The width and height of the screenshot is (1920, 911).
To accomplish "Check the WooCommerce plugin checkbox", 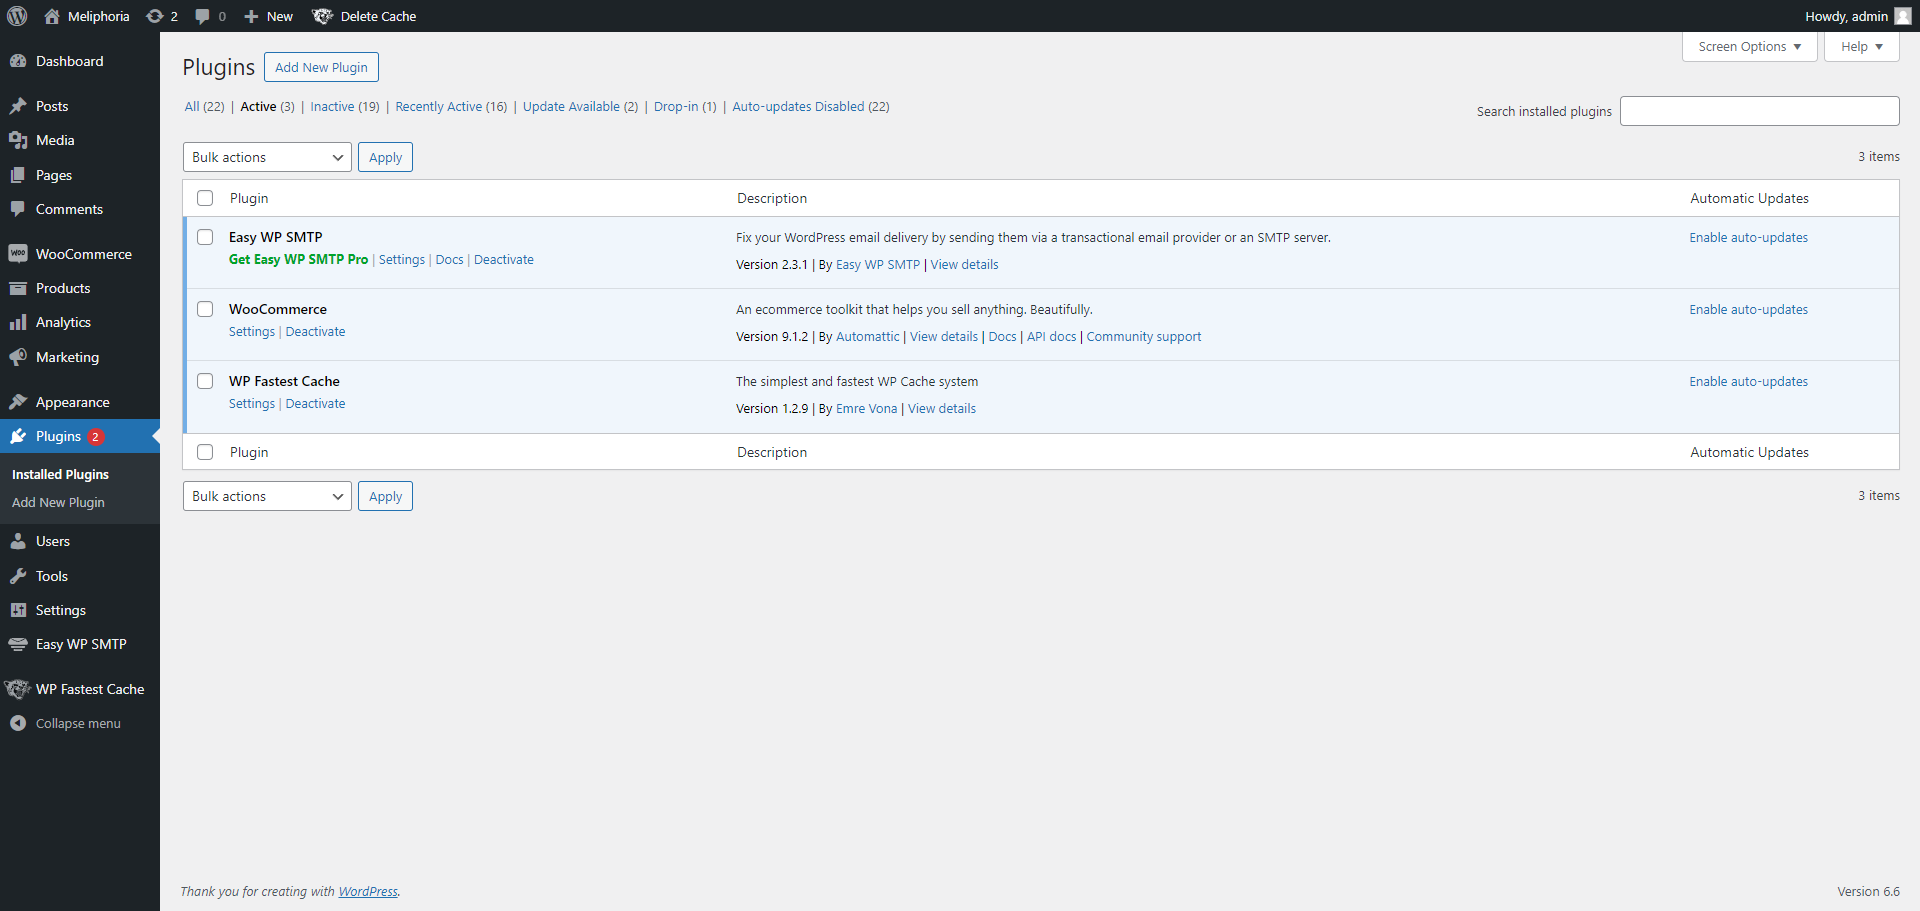I will (x=205, y=309).
